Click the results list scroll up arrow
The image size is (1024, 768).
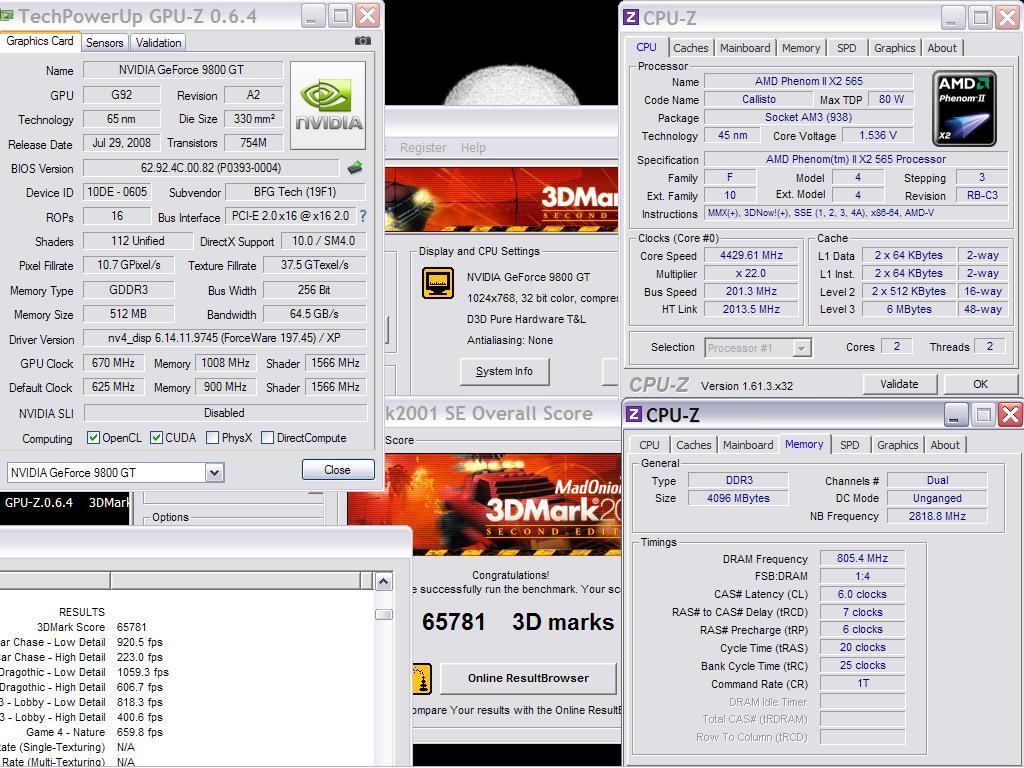click(x=383, y=581)
